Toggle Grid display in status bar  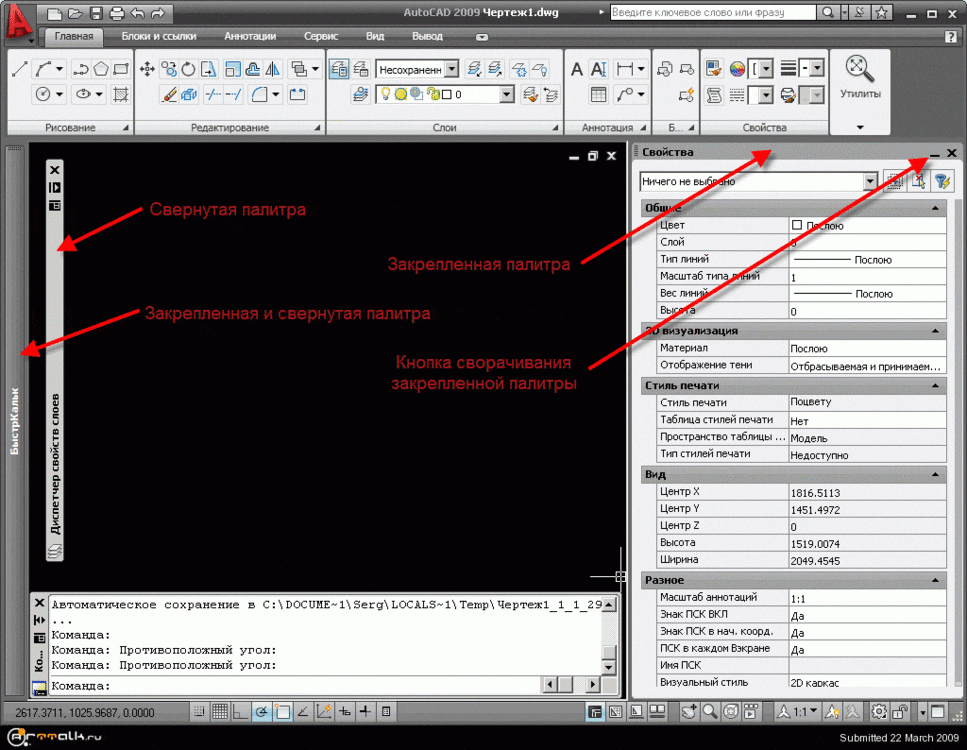coord(220,712)
